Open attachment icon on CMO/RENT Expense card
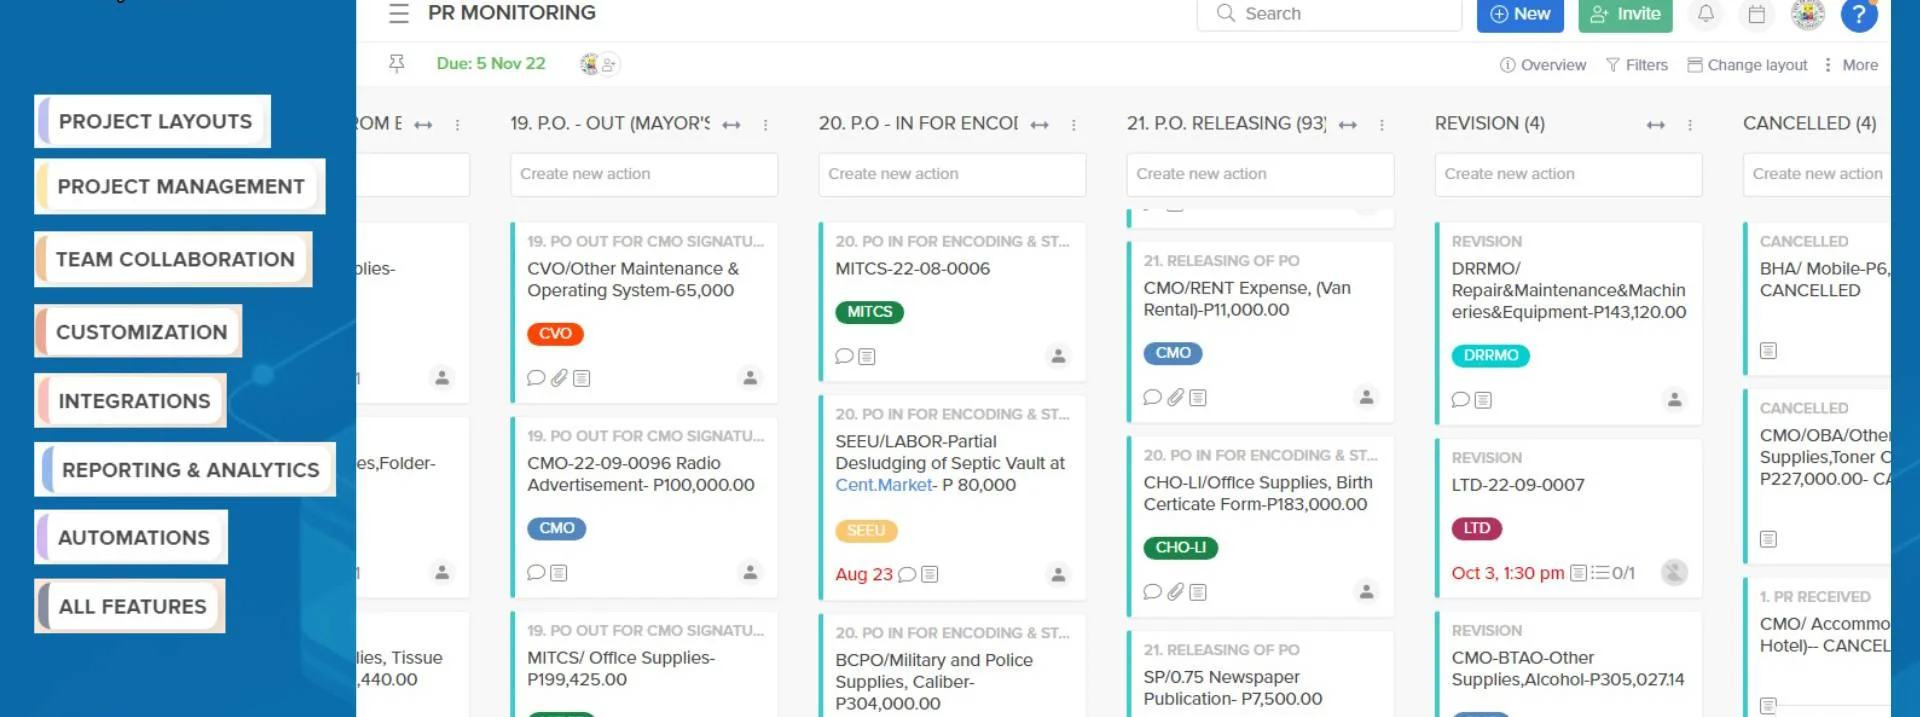The image size is (1920, 717). (1175, 397)
